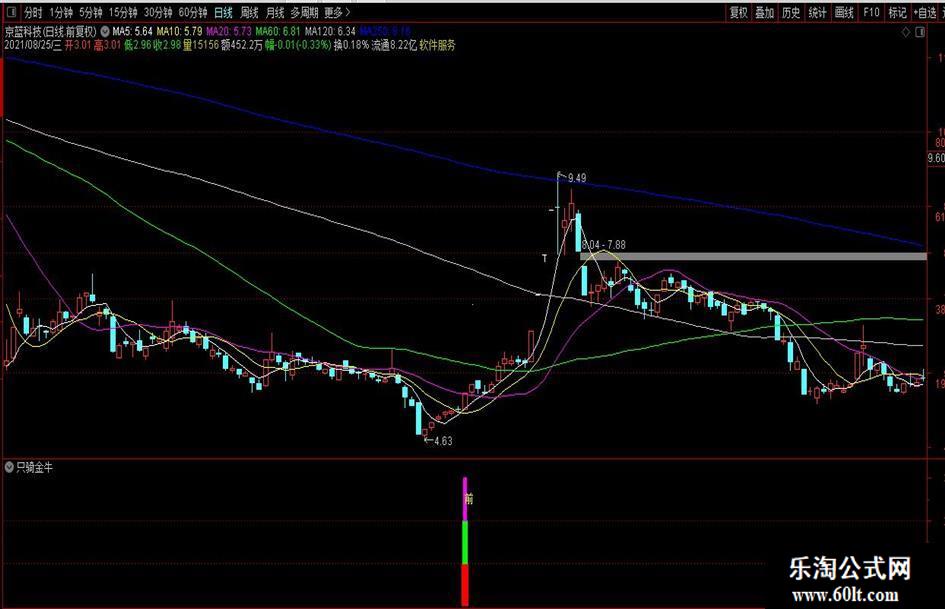
Task: Click the MA10: 5.79 label
Action: [x=180, y=31]
